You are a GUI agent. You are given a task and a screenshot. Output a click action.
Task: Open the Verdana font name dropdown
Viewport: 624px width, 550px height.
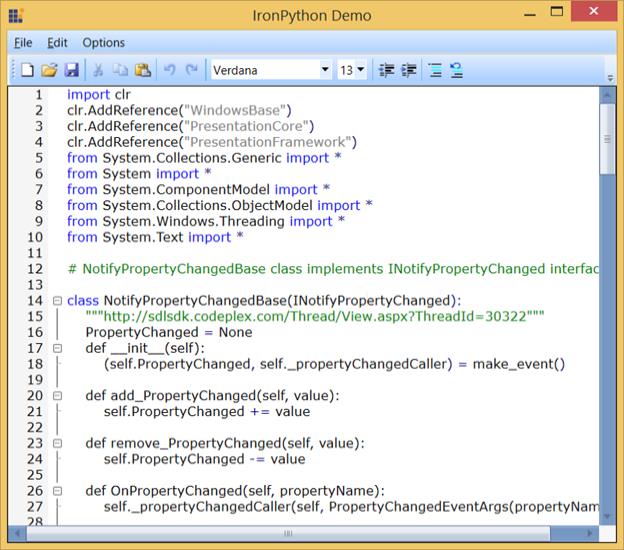[325, 69]
